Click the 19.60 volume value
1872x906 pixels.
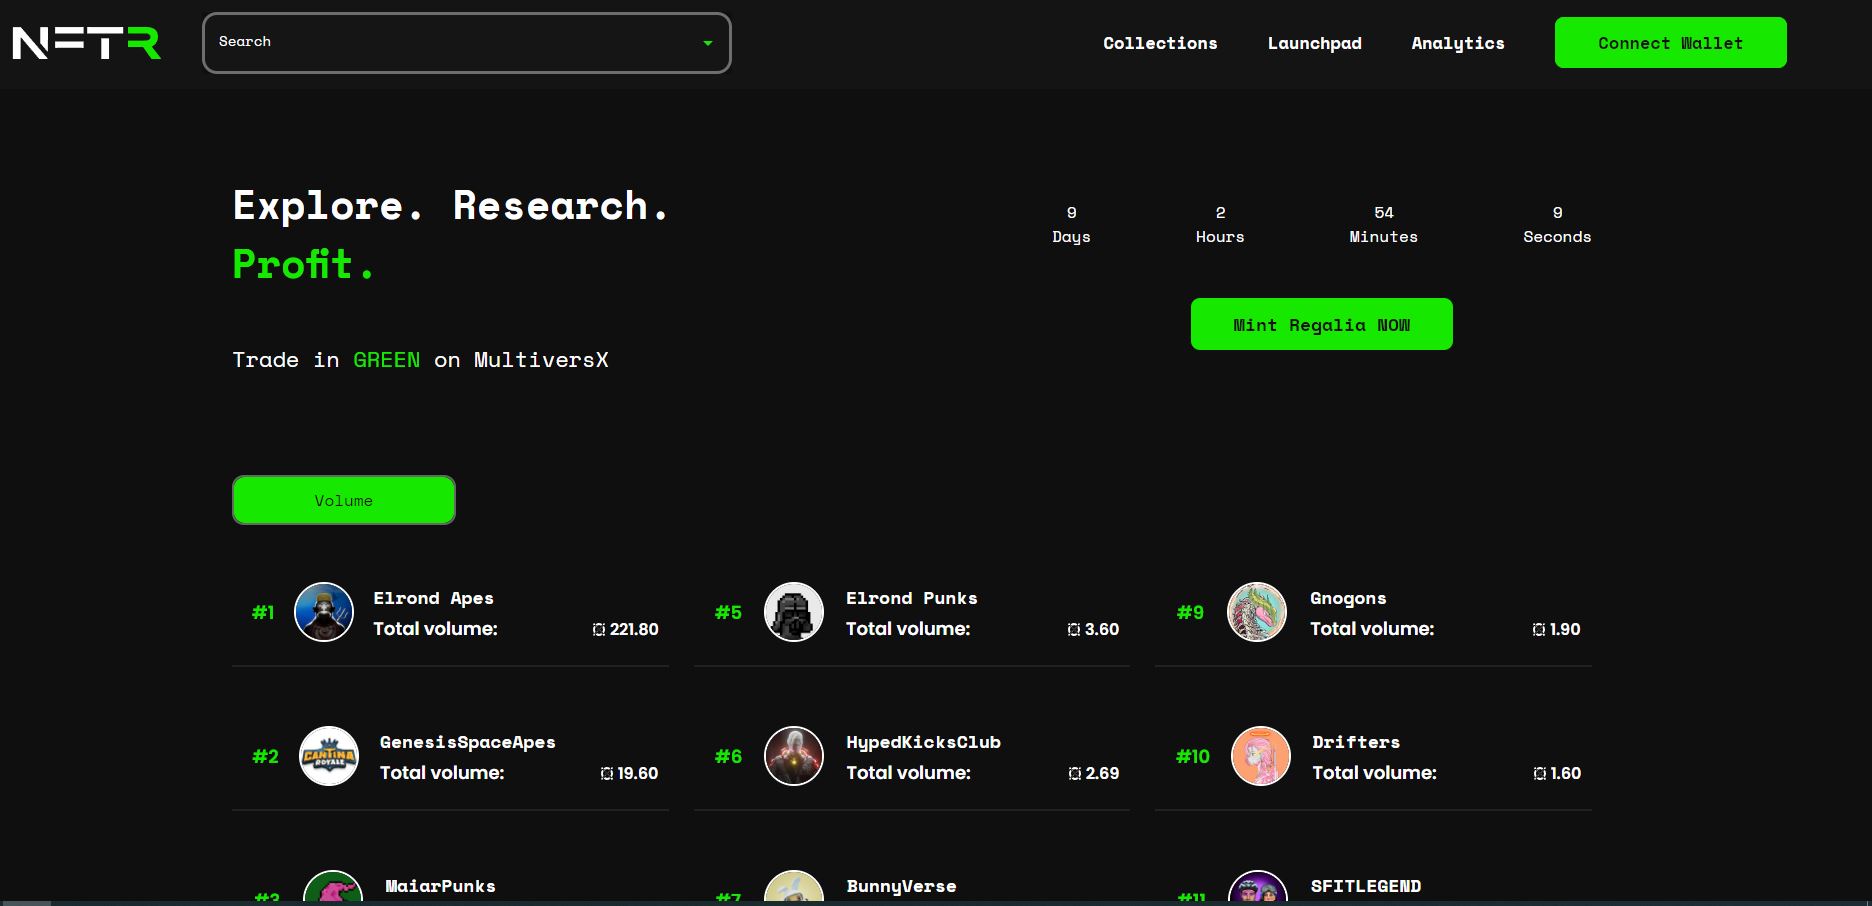(x=638, y=774)
